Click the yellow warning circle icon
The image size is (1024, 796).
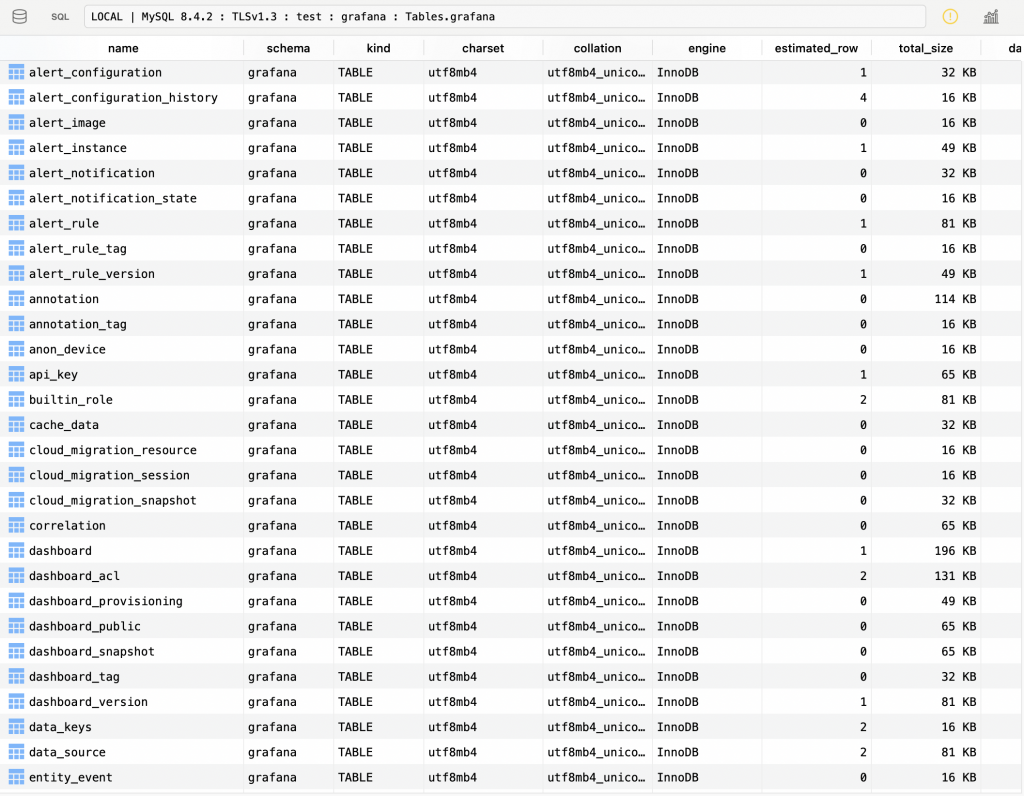pyautogui.click(x=950, y=16)
